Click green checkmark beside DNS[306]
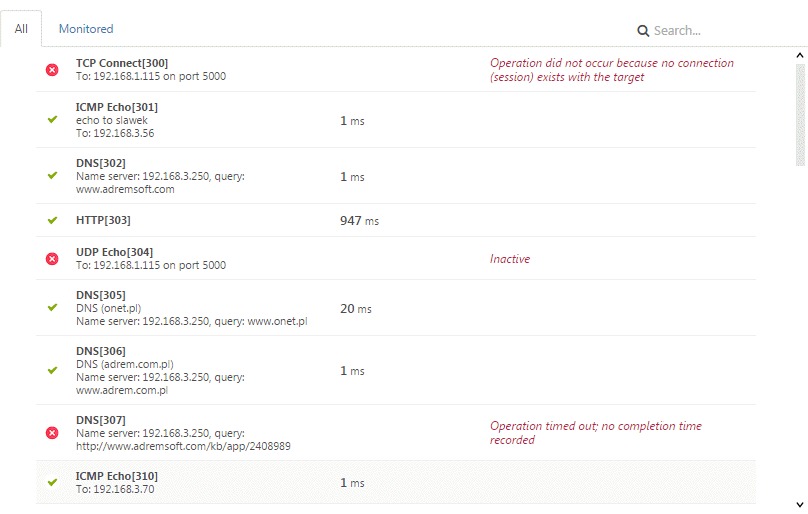 (53, 370)
